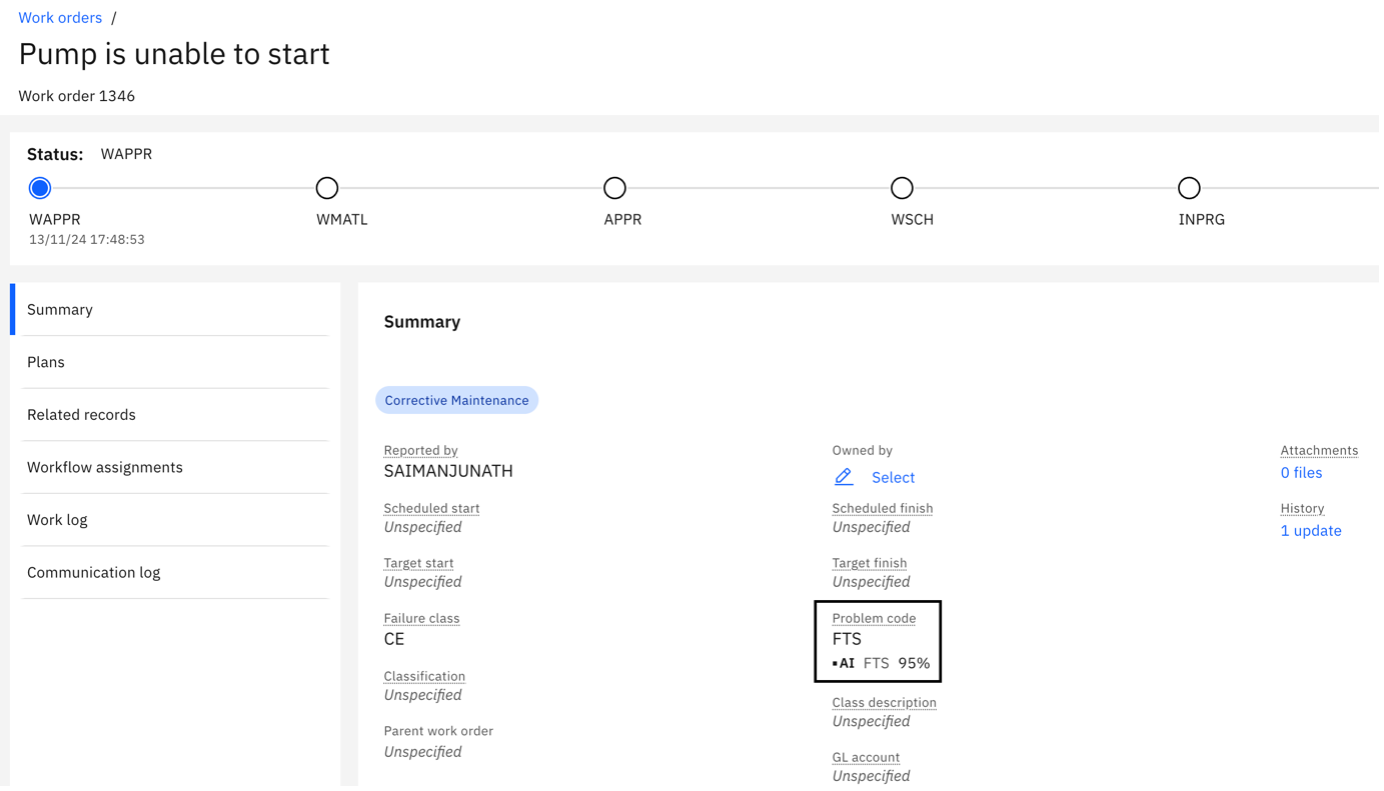Click the pencil icon to edit Owned by
This screenshot has width=1384, height=791.
[x=843, y=477]
